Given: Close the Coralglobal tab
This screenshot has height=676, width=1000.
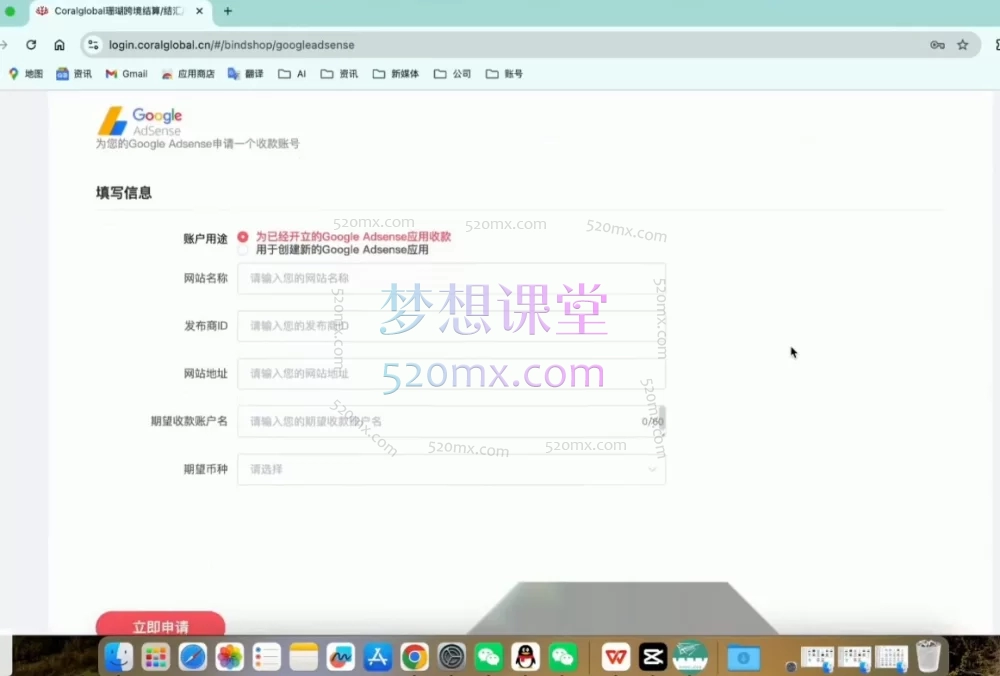Looking at the screenshot, I should (x=200, y=11).
